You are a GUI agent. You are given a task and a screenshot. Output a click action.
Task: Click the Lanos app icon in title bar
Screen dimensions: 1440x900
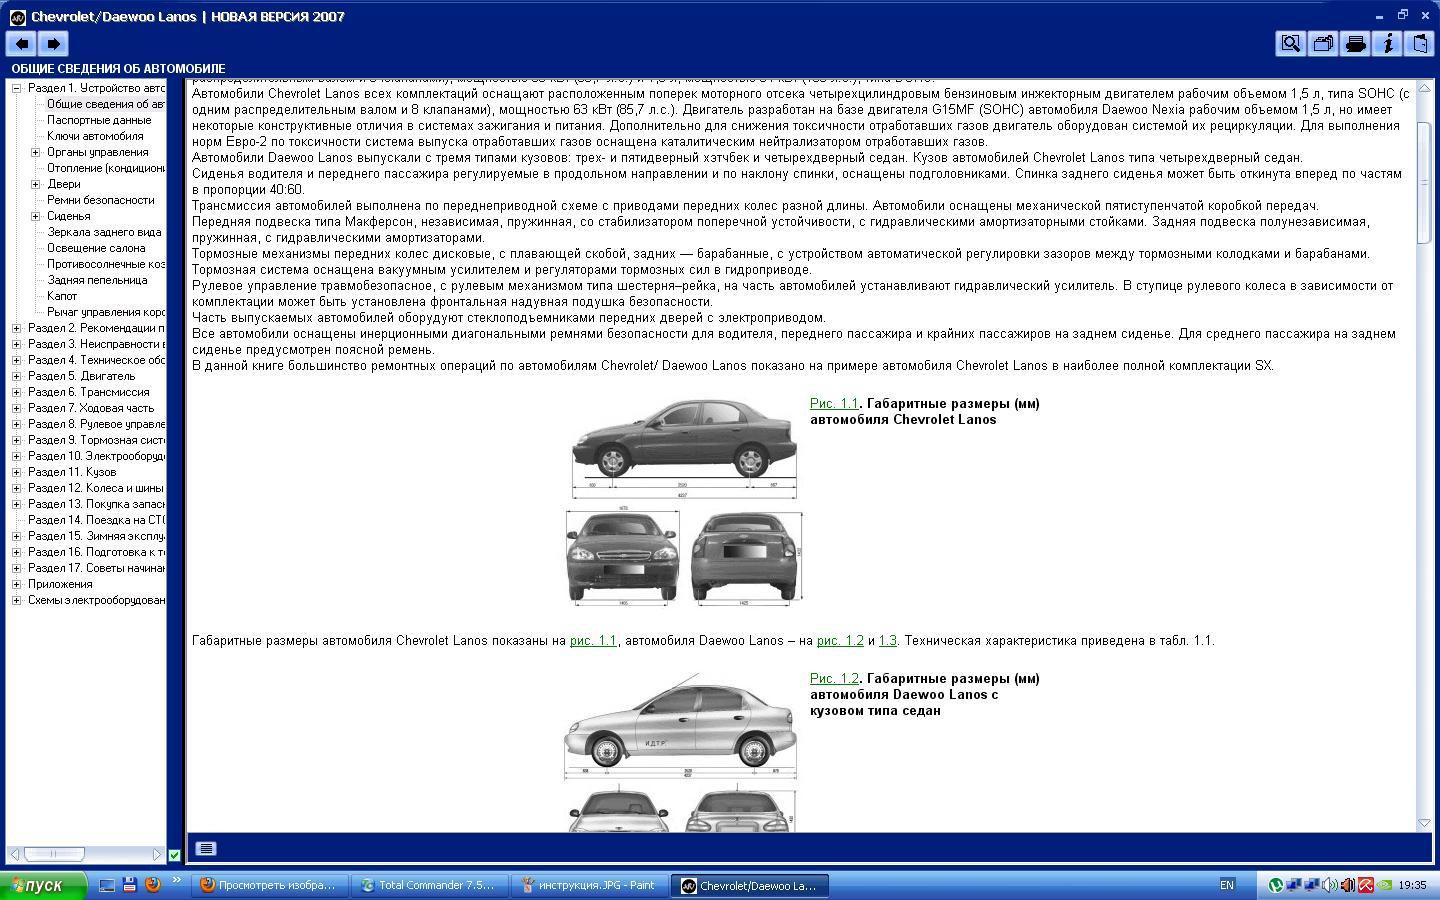pos(17,17)
